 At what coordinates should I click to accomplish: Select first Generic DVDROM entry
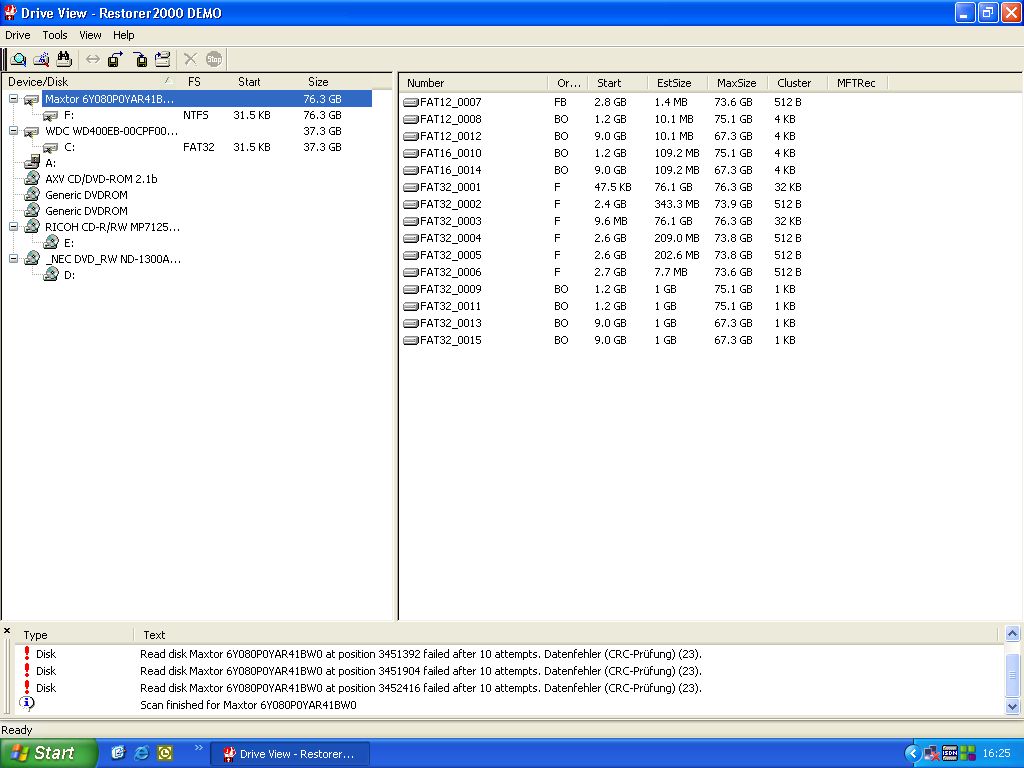point(86,195)
